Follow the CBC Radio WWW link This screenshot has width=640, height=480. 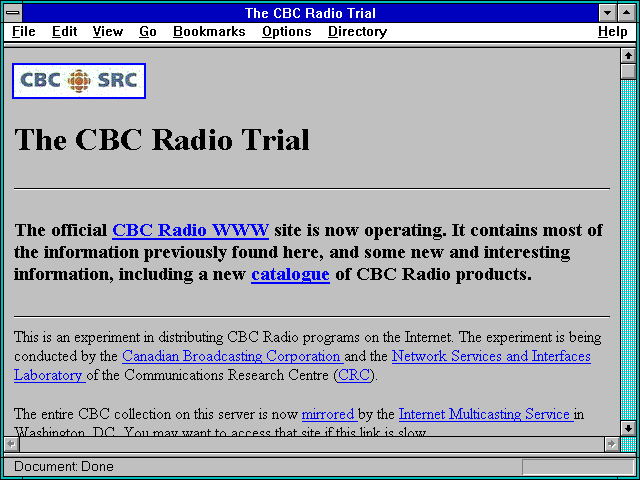(191, 230)
